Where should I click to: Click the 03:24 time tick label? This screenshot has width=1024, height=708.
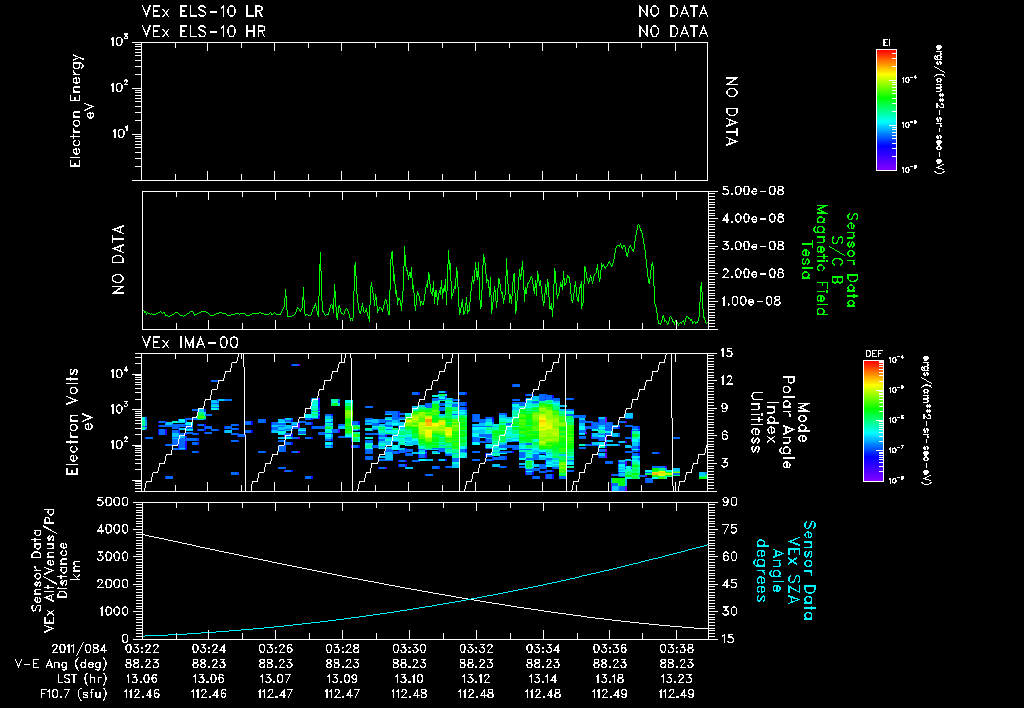pos(208,649)
